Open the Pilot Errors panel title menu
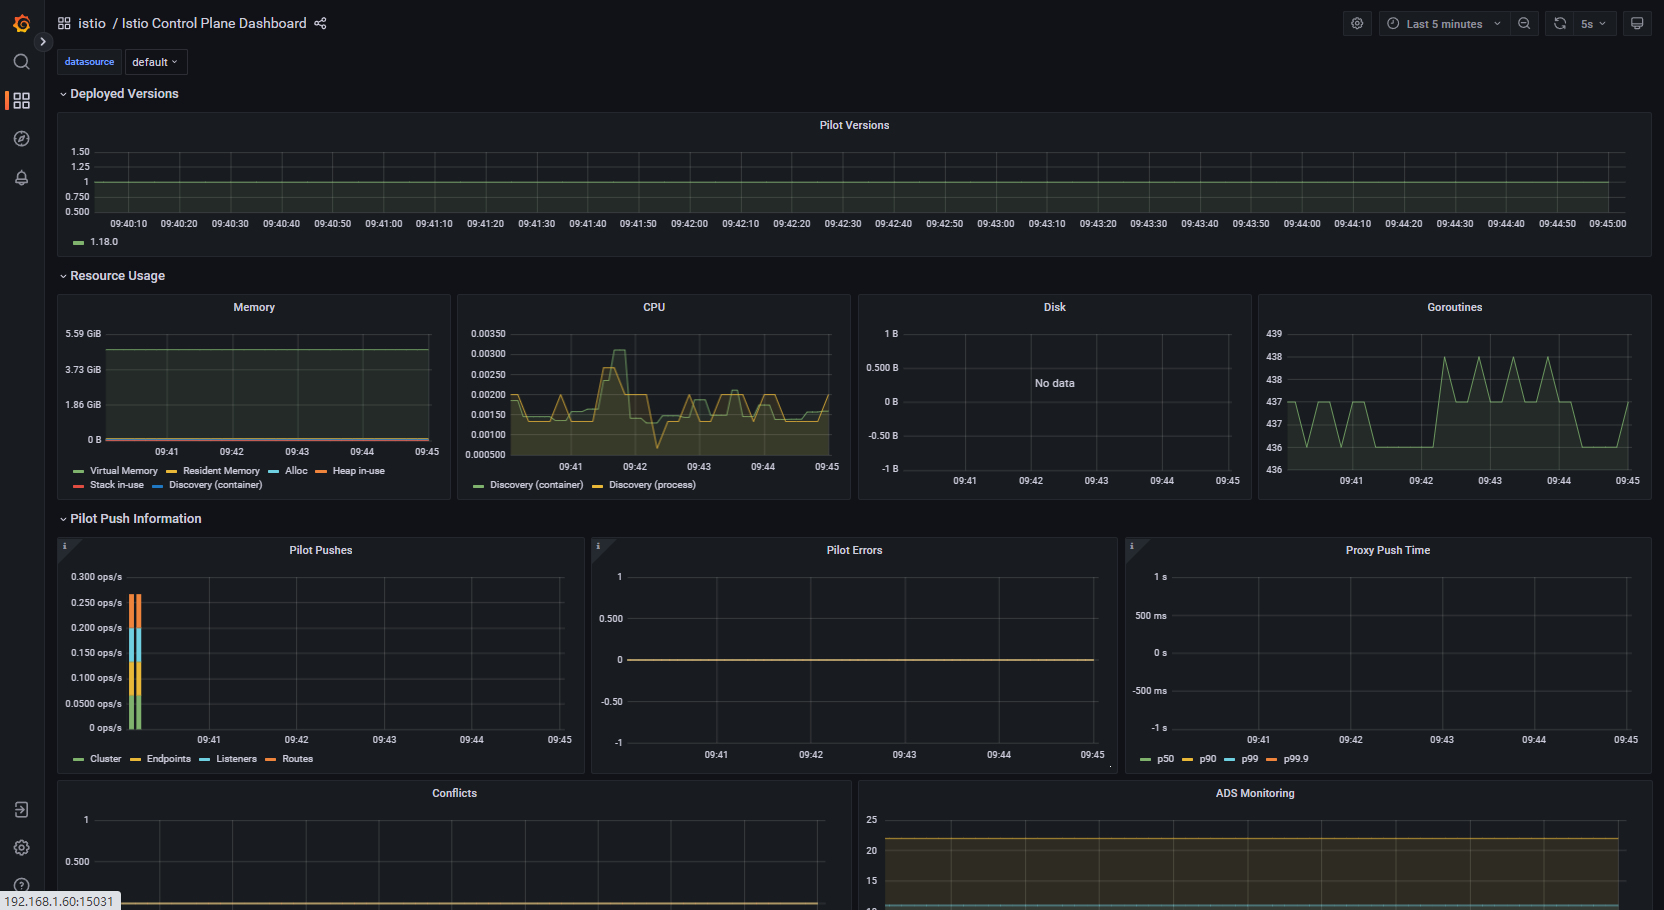This screenshot has height=910, width=1664. [x=855, y=550]
